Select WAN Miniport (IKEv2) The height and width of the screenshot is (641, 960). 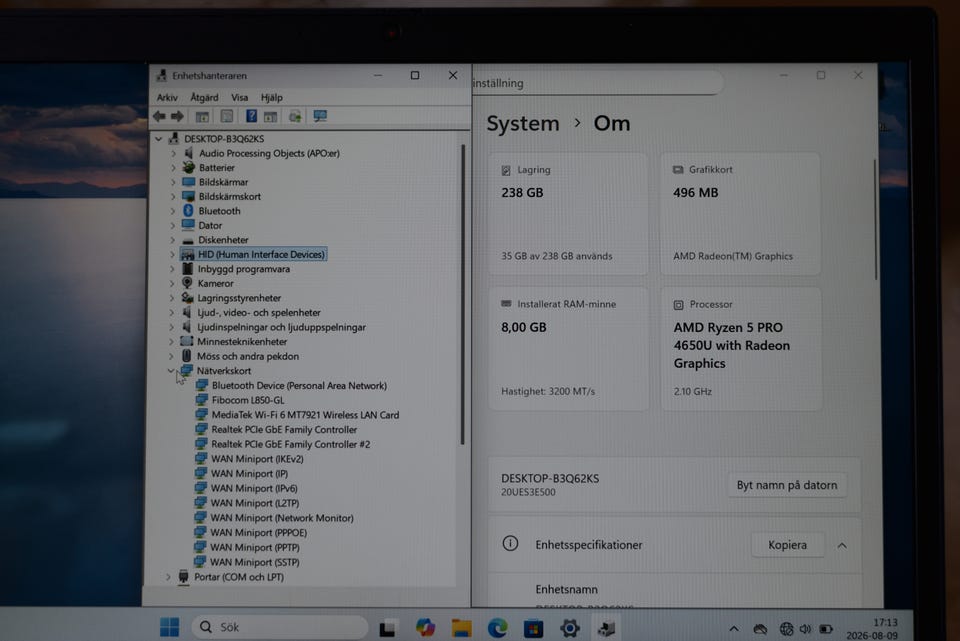(257, 459)
